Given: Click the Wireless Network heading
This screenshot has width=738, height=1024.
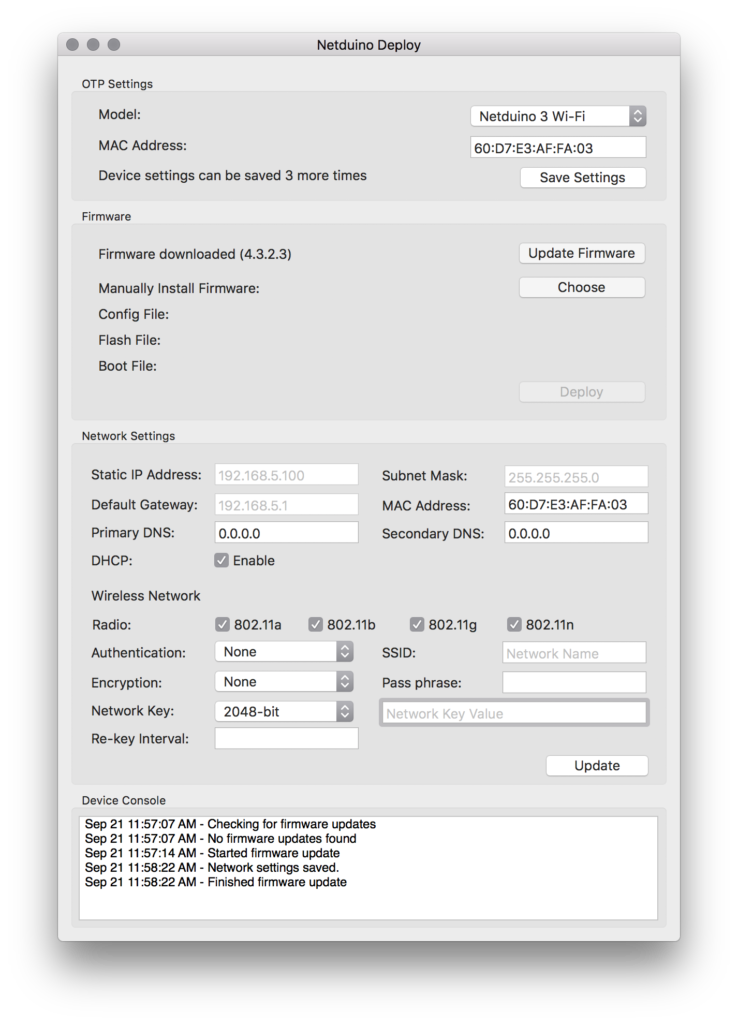Looking at the screenshot, I should (146, 596).
